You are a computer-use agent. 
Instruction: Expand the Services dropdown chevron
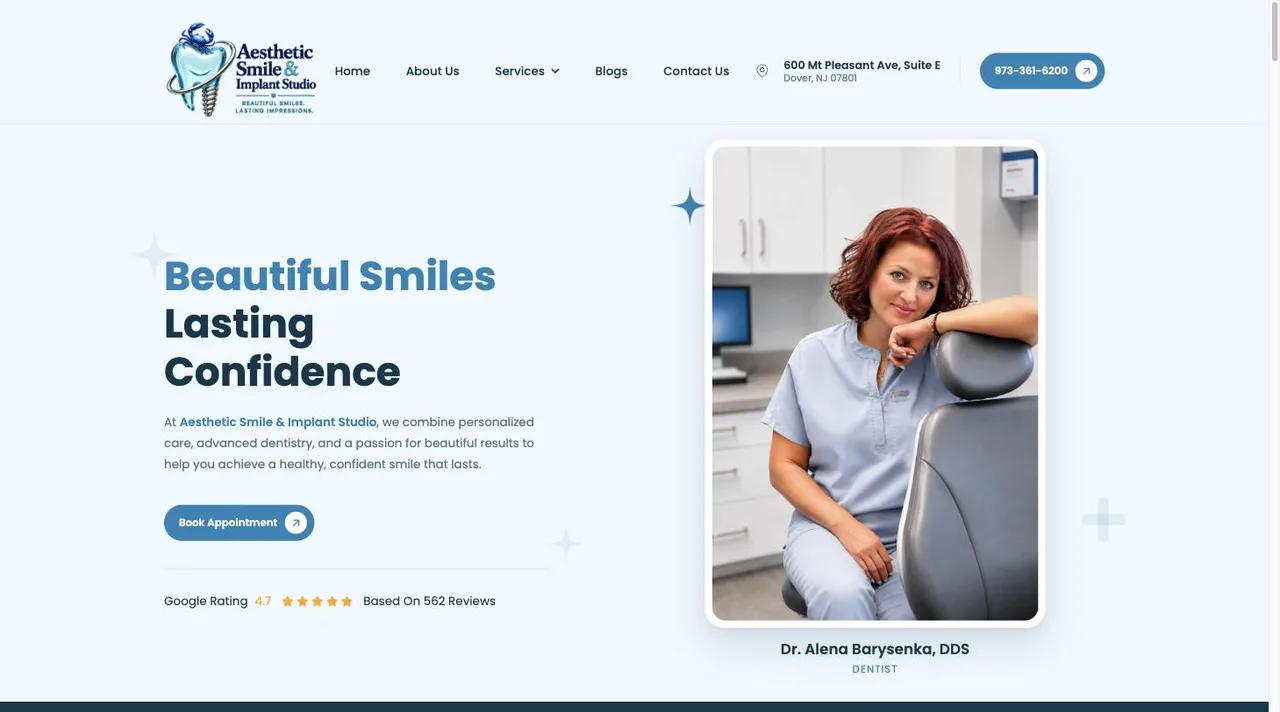[555, 71]
